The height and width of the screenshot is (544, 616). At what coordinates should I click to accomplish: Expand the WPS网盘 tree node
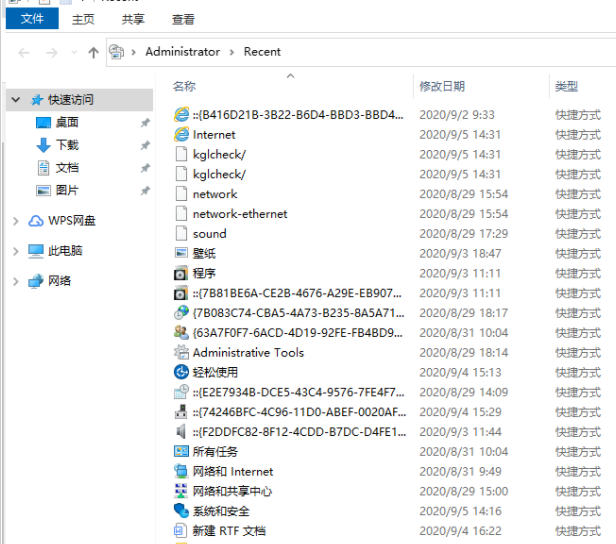16,221
